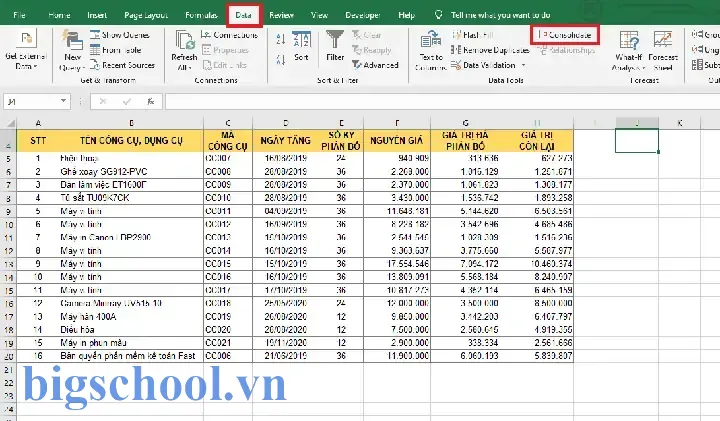Launch Text to Columns wizard
Image resolution: width=720 pixels, height=421 pixels.
tap(431, 51)
